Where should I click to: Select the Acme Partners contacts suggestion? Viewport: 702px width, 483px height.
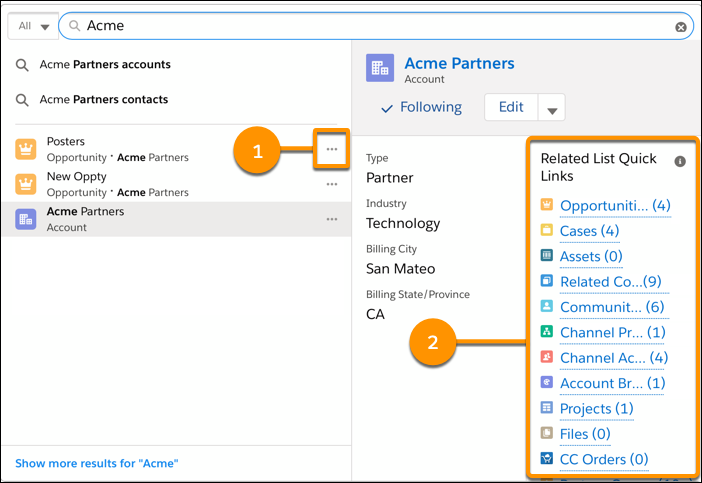103,99
